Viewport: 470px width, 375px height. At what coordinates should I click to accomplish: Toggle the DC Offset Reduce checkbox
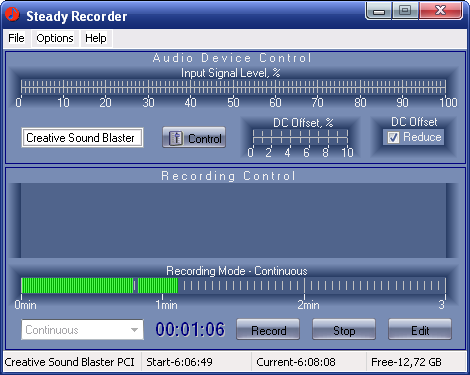393,137
